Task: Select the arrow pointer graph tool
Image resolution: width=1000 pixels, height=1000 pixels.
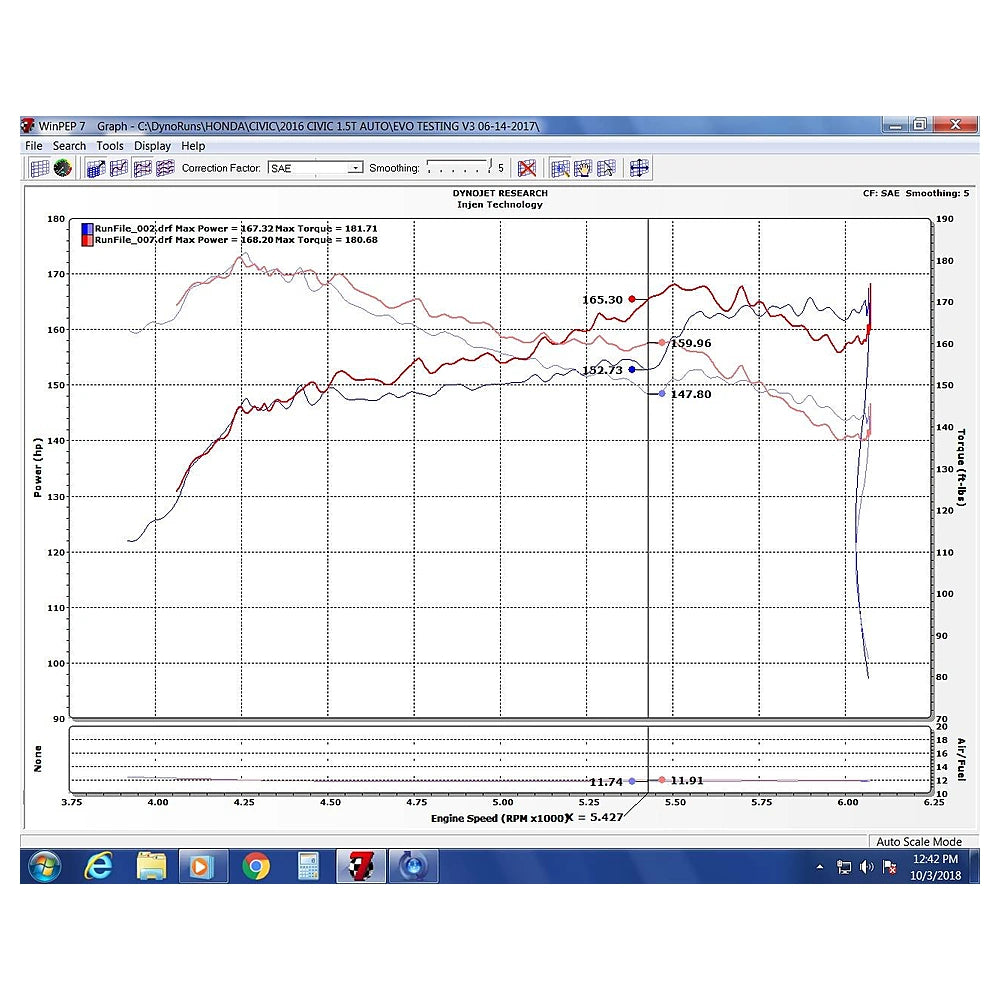Action: pos(606,168)
